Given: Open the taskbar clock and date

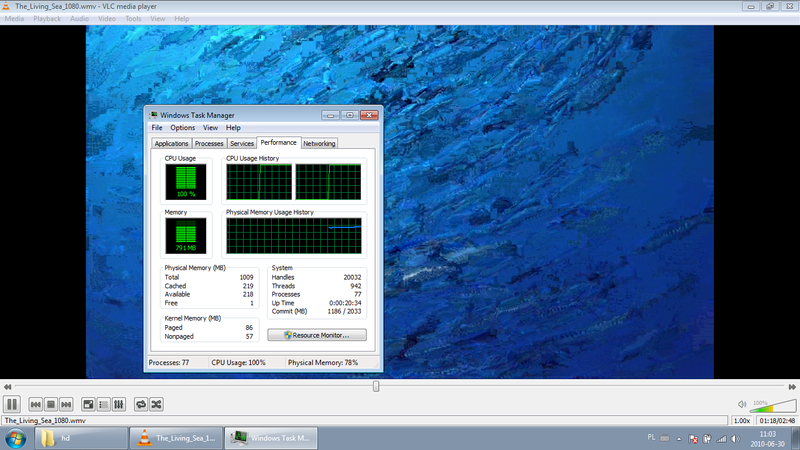Looking at the screenshot, I should [x=767, y=439].
